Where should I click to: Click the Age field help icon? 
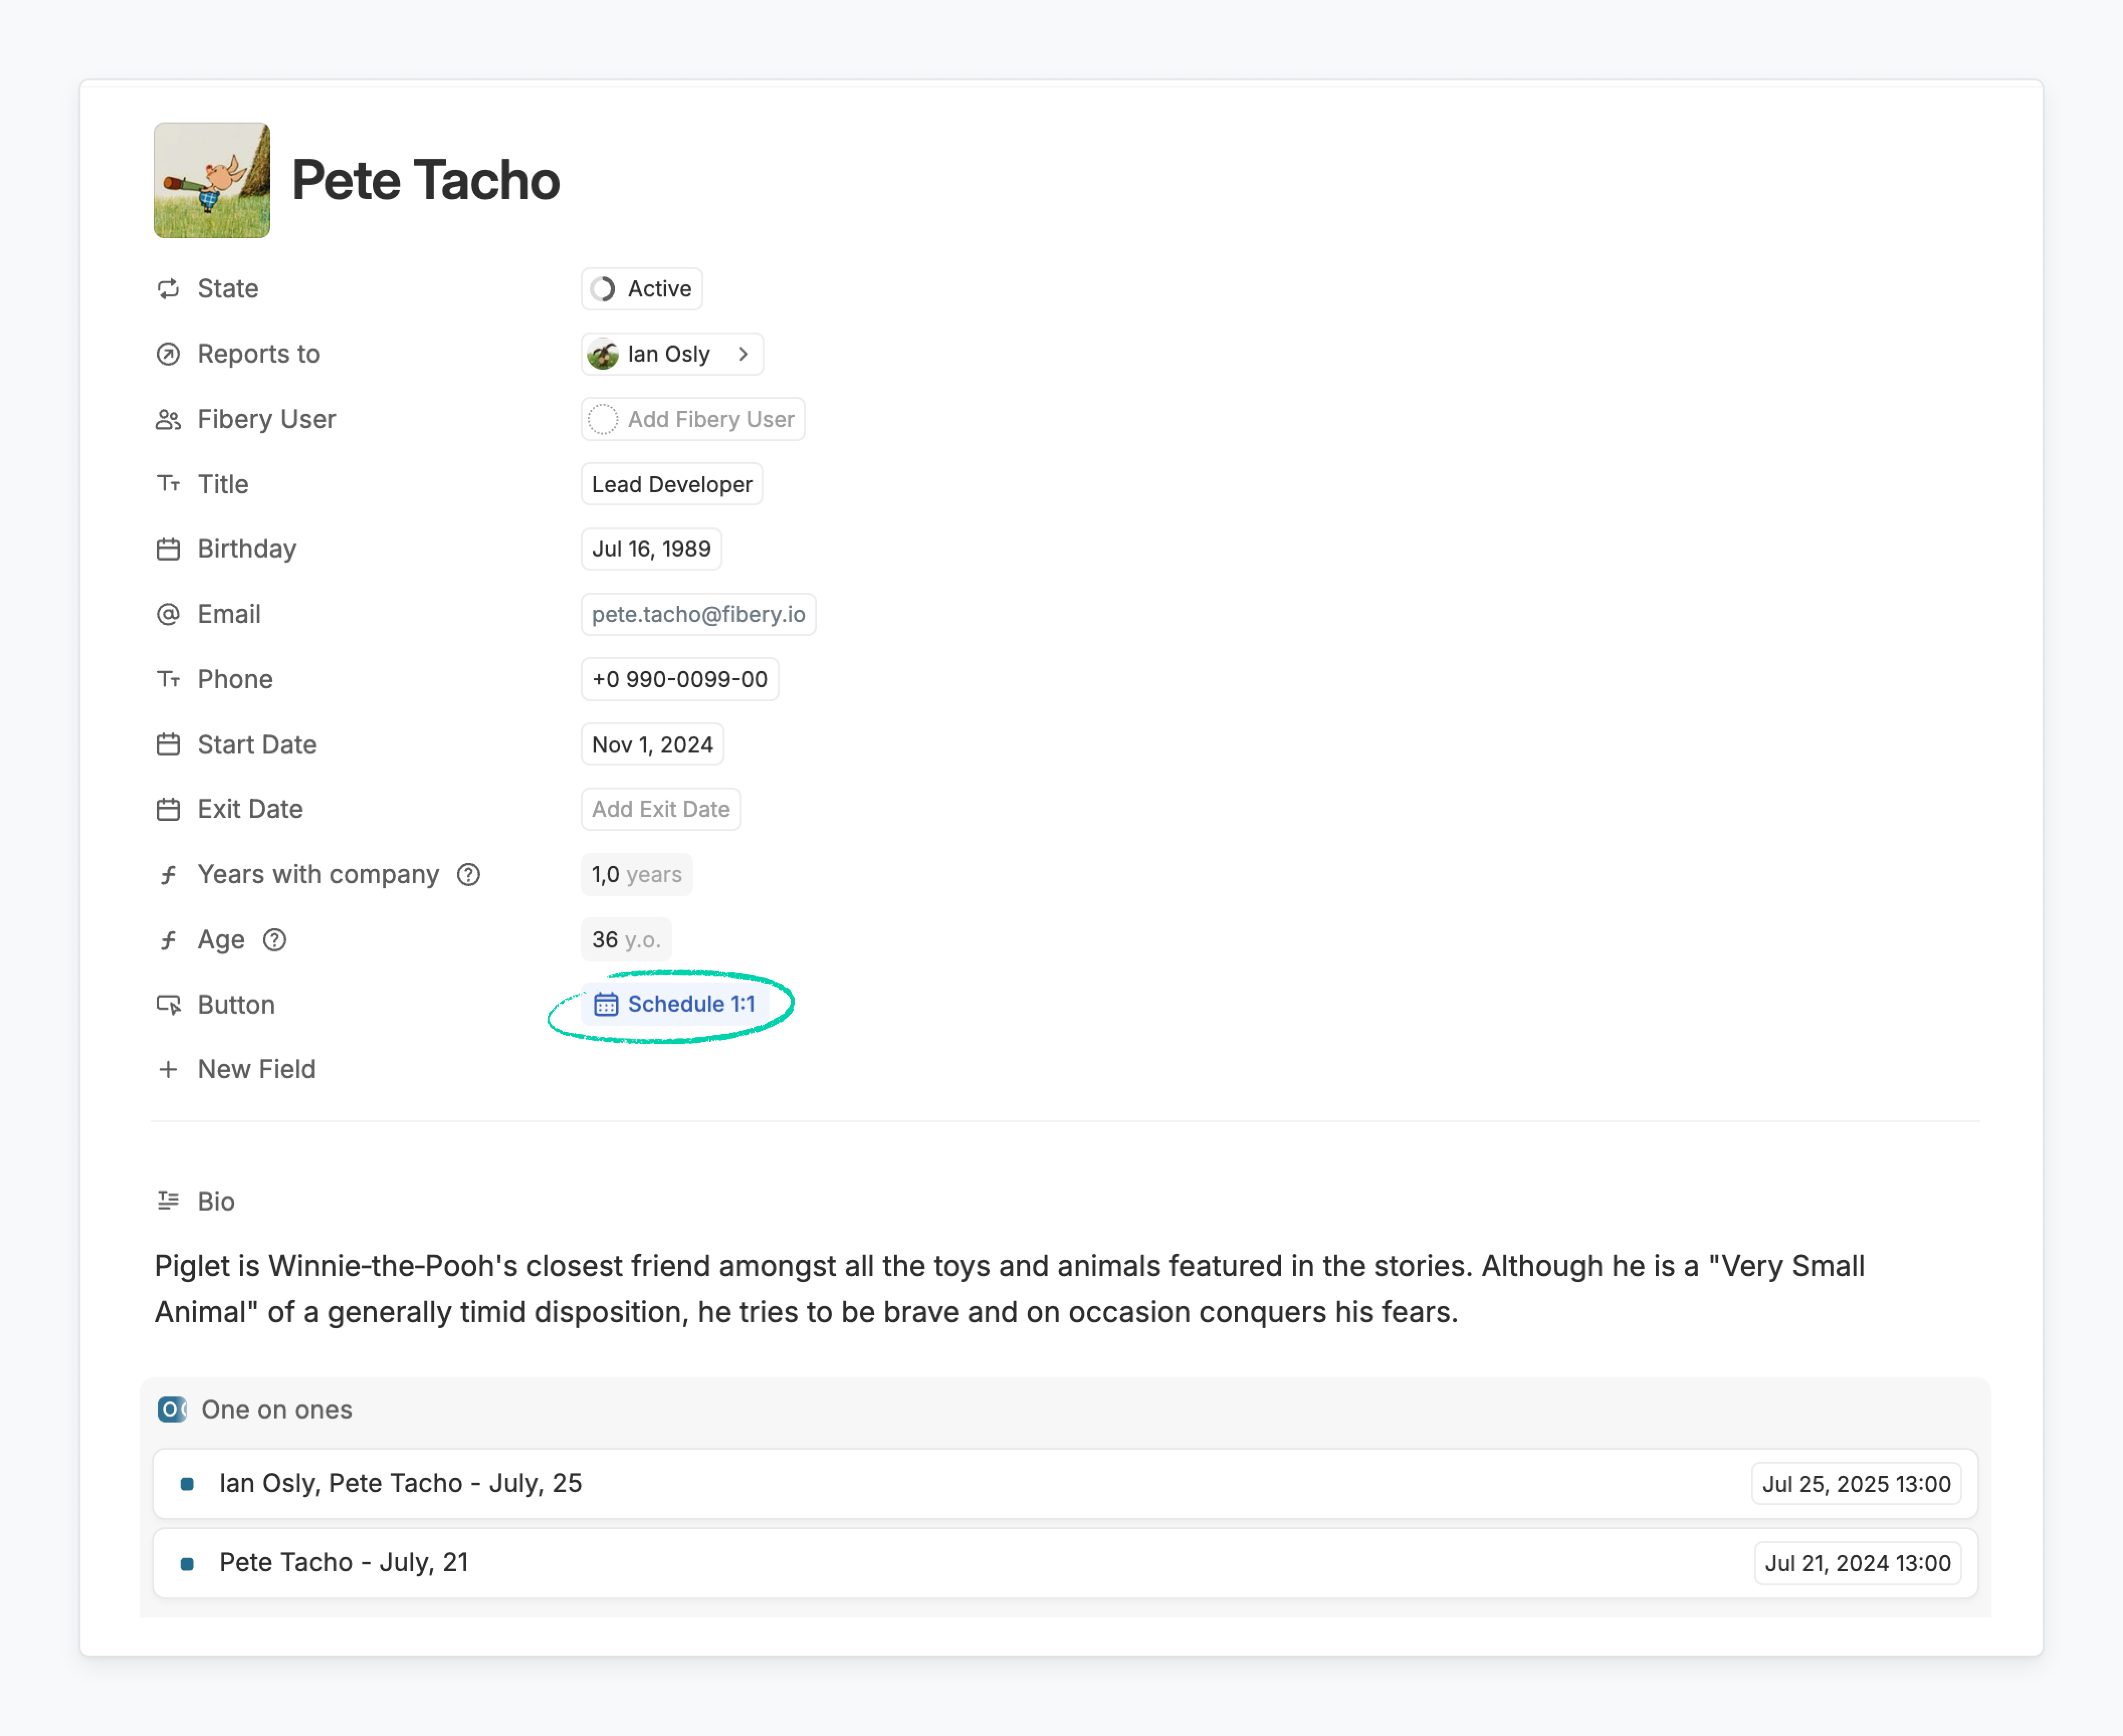(x=274, y=940)
